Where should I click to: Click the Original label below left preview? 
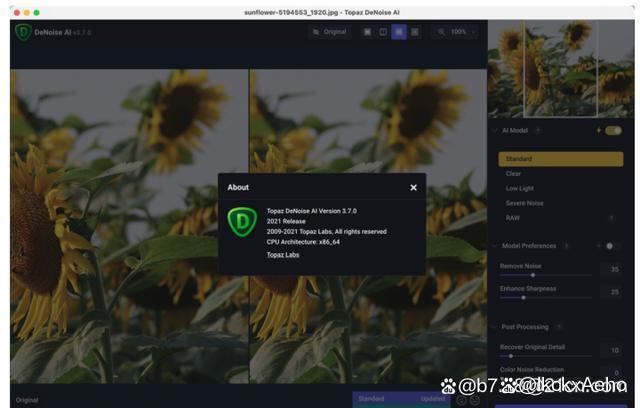27,400
